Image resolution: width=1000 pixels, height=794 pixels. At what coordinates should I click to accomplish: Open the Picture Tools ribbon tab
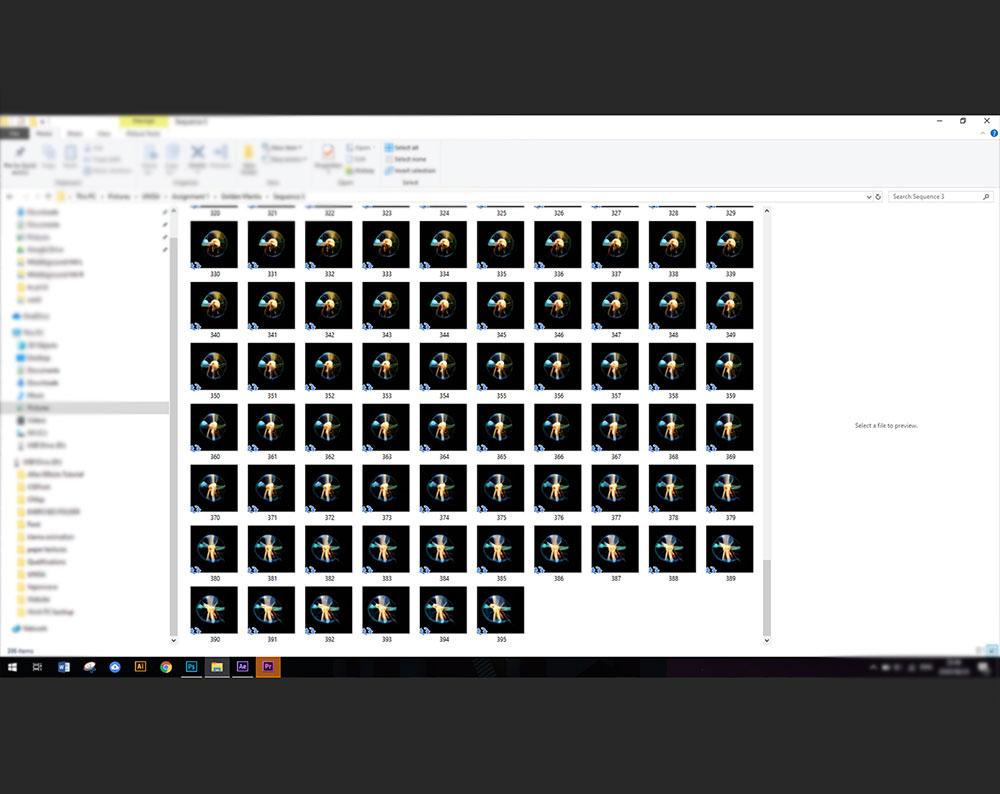[143, 133]
